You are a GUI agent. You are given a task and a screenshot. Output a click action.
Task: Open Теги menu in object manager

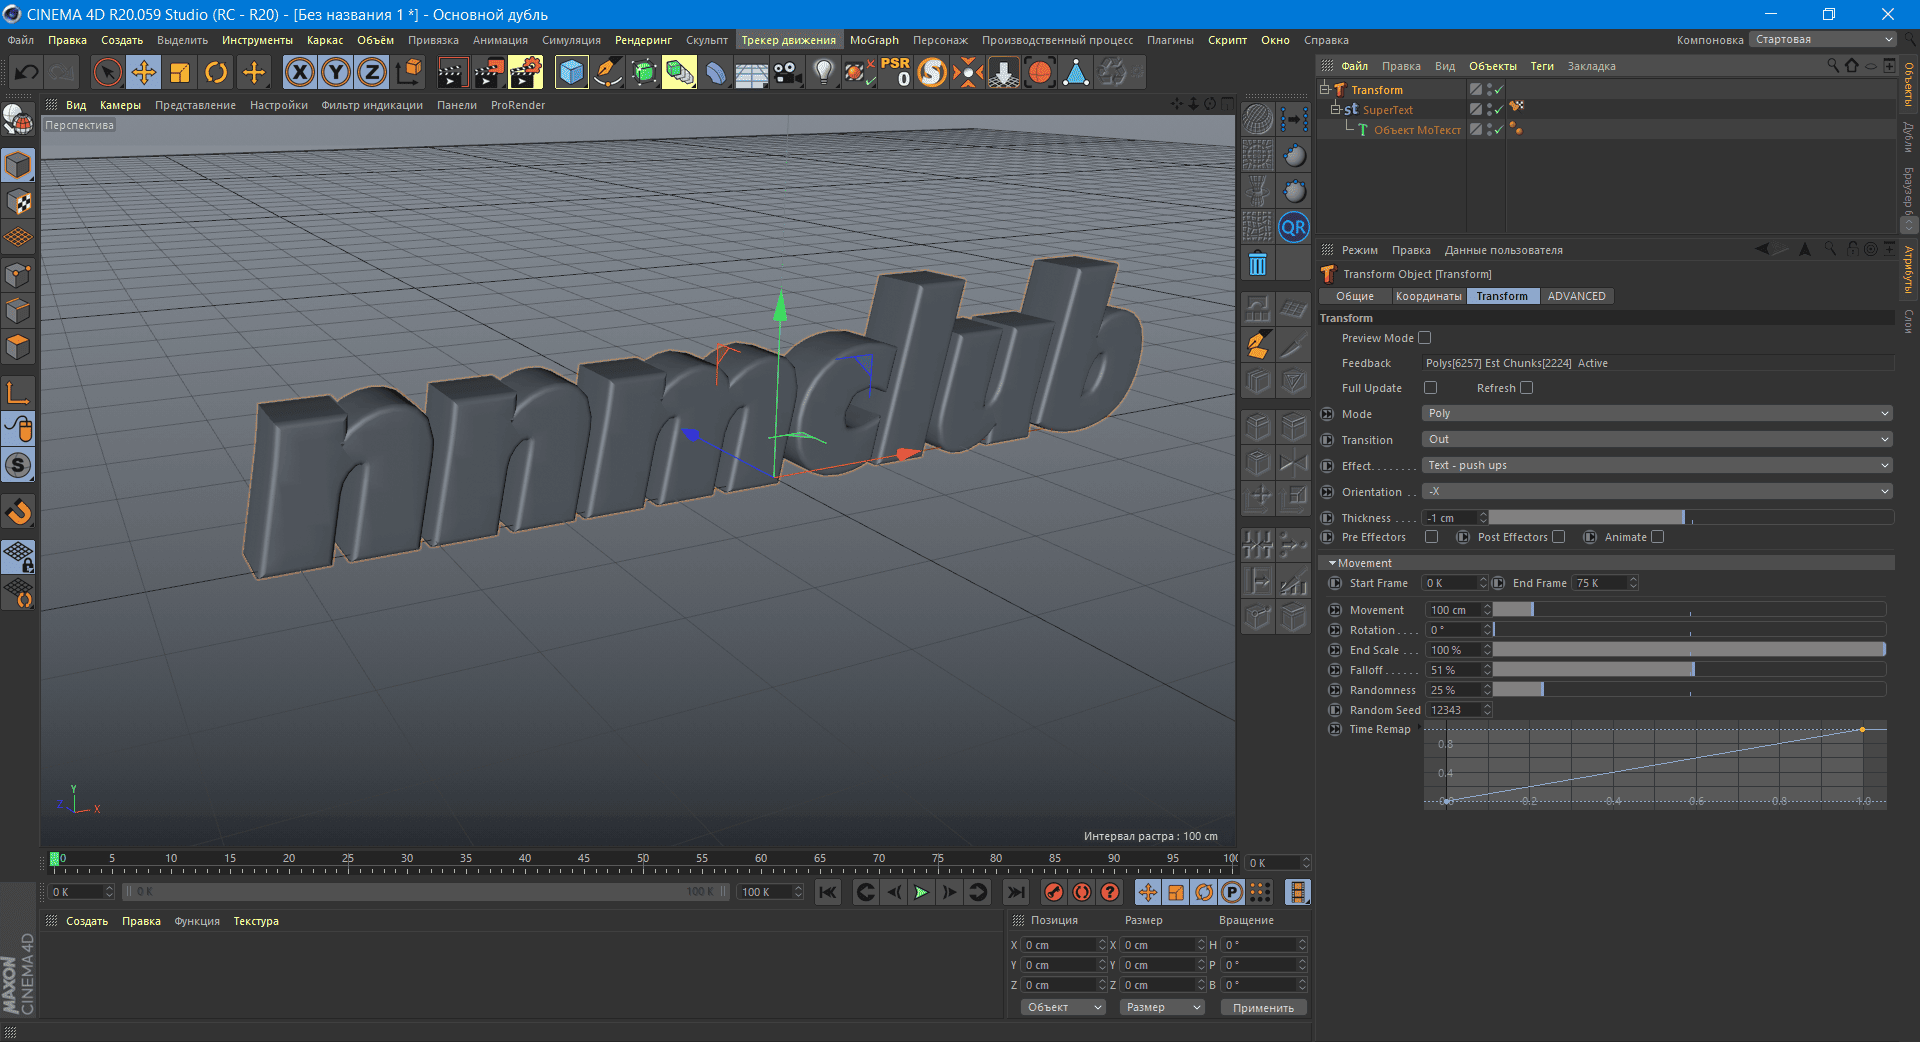[x=1542, y=66]
